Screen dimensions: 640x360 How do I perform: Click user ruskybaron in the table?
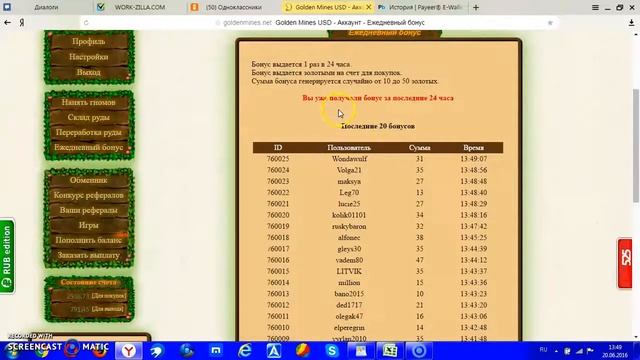tap(349, 227)
